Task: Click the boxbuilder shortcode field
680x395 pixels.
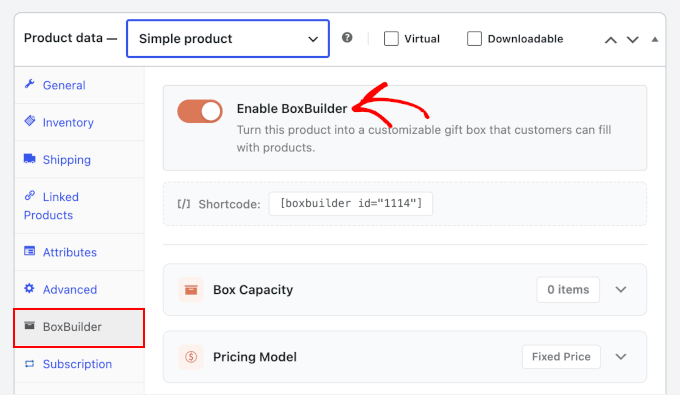Action: (351, 204)
